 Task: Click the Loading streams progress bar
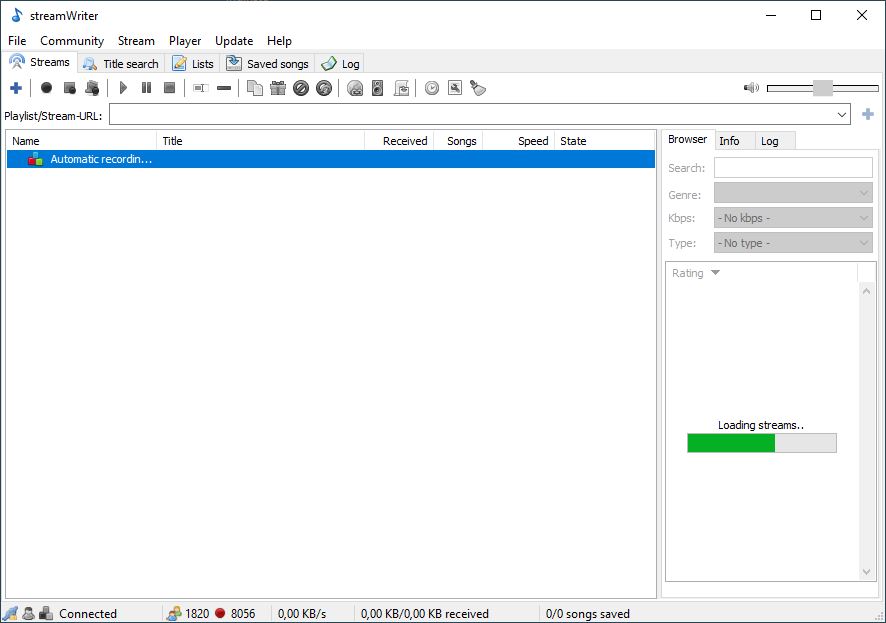762,443
